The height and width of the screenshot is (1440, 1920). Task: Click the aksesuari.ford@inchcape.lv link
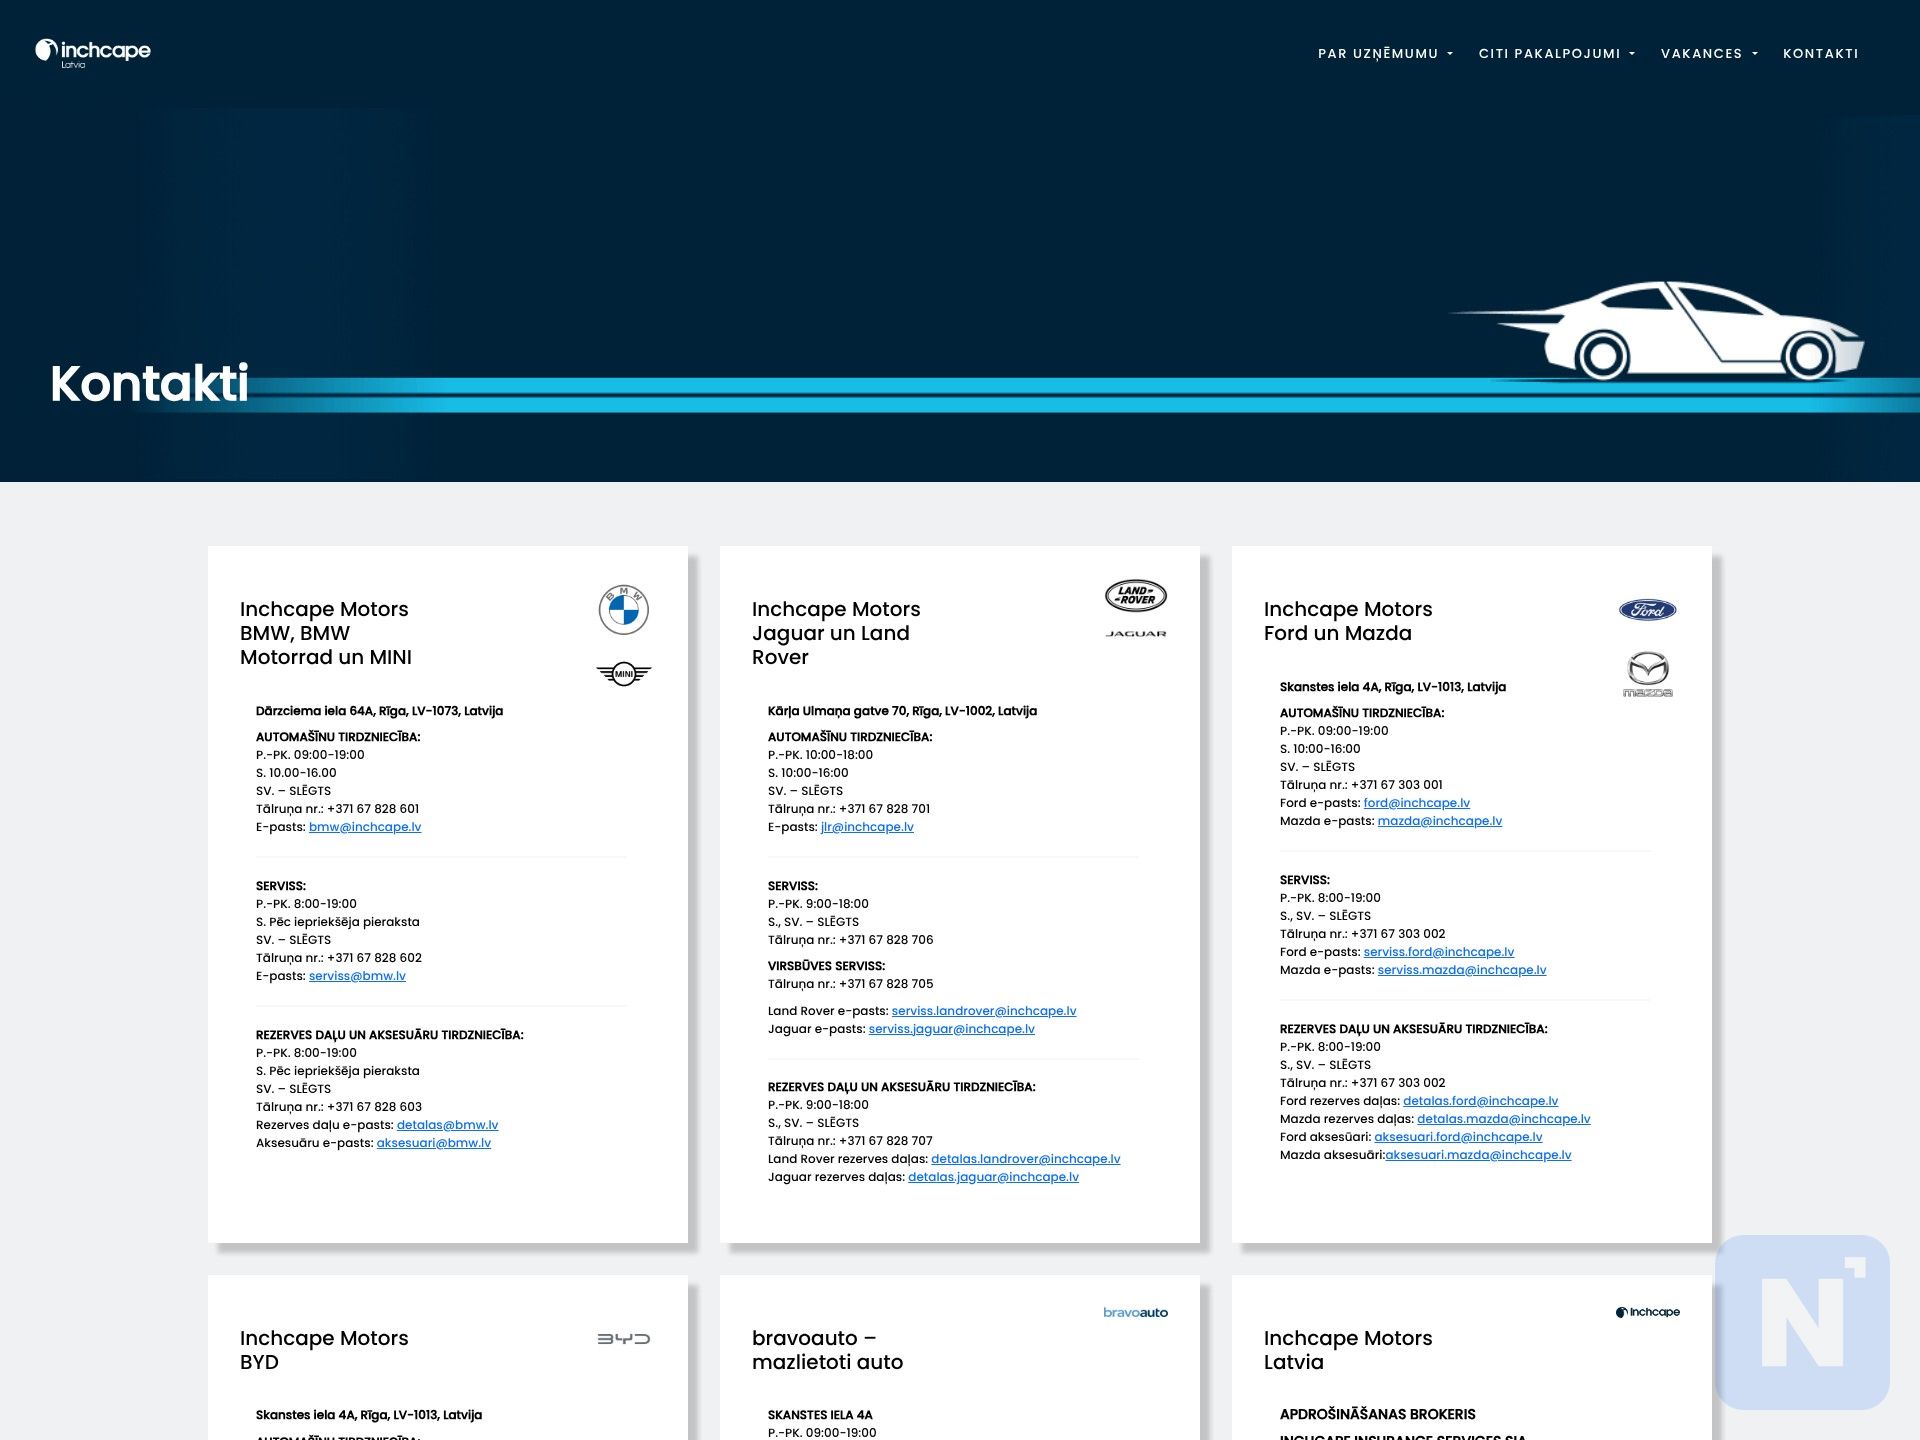pyautogui.click(x=1458, y=1137)
